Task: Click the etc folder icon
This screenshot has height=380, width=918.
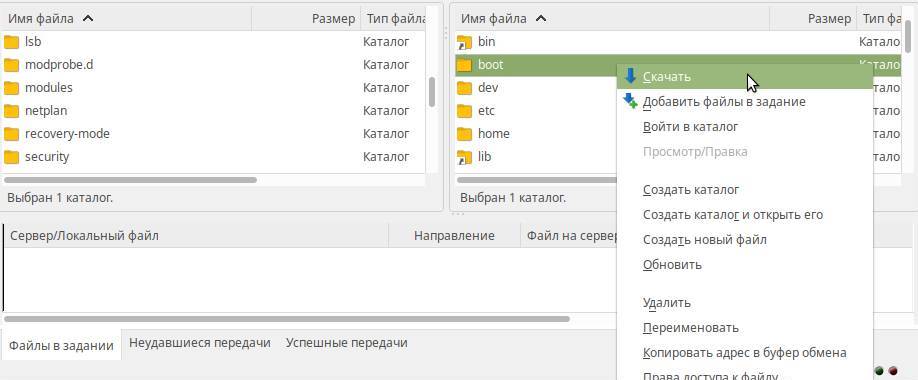Action: pyautogui.click(x=464, y=111)
